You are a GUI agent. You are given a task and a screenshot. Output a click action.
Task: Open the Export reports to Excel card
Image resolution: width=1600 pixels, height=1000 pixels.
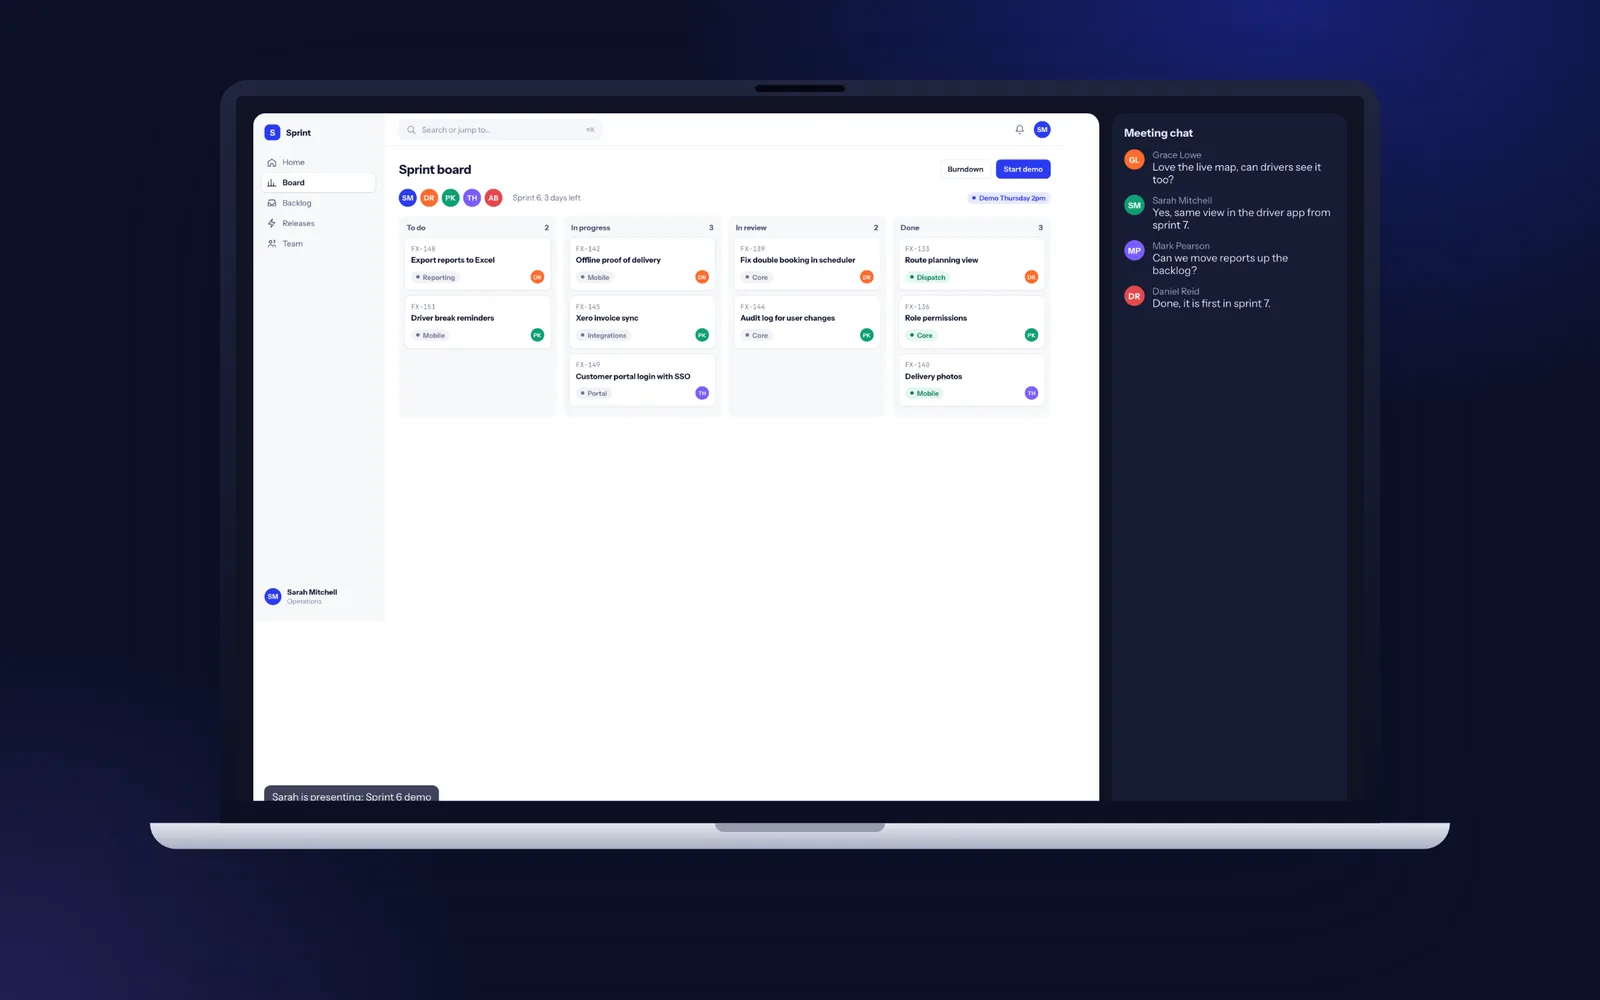[477, 264]
